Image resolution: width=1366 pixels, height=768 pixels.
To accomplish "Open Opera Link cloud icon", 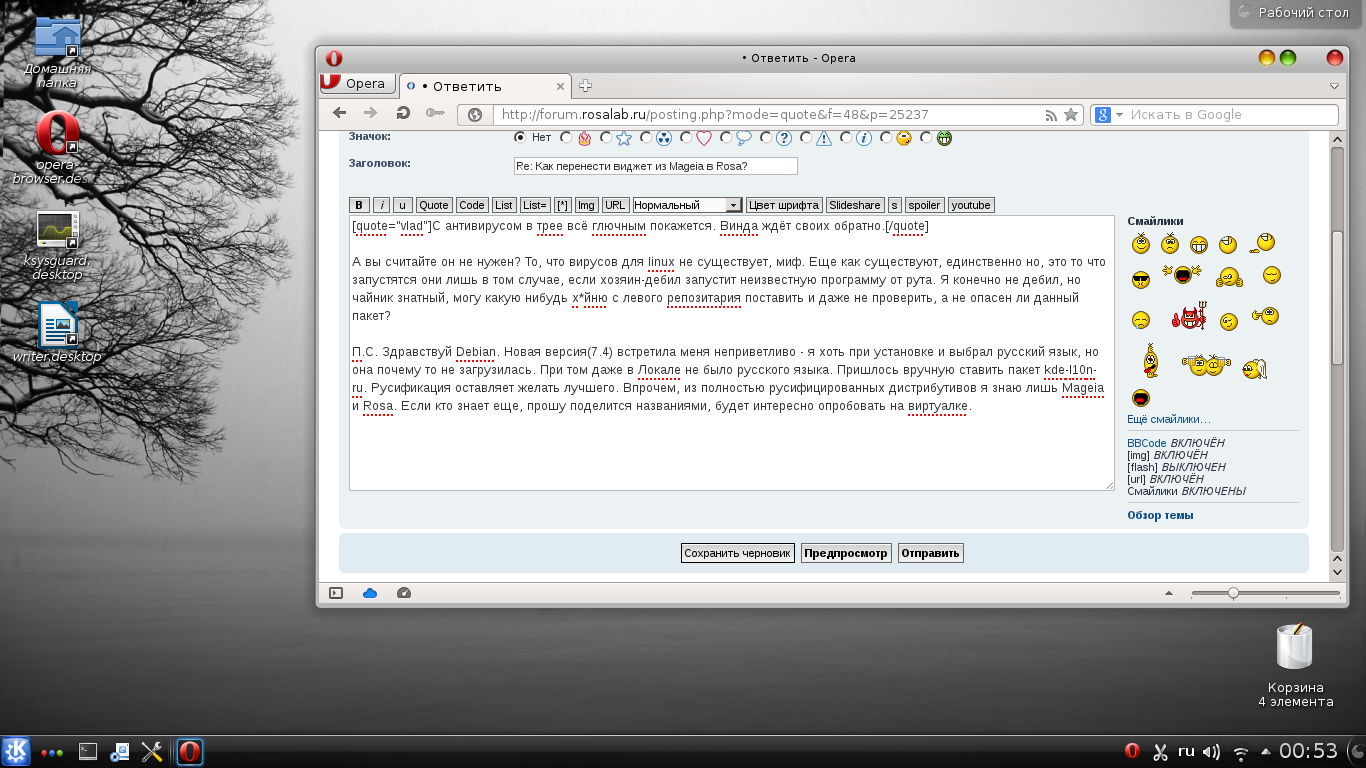I will pos(370,593).
